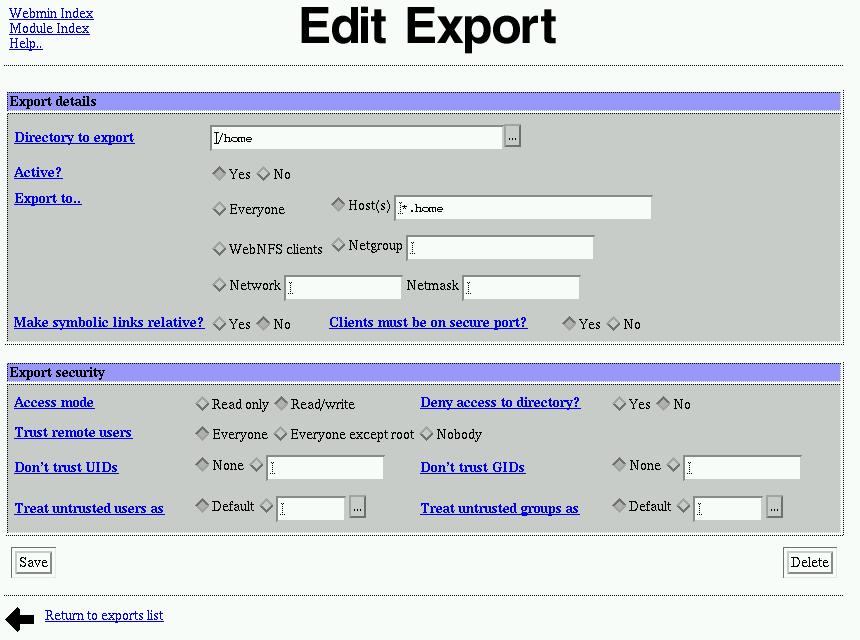
Task: Select Yes for symbolic links relative
Action: pos(220,324)
